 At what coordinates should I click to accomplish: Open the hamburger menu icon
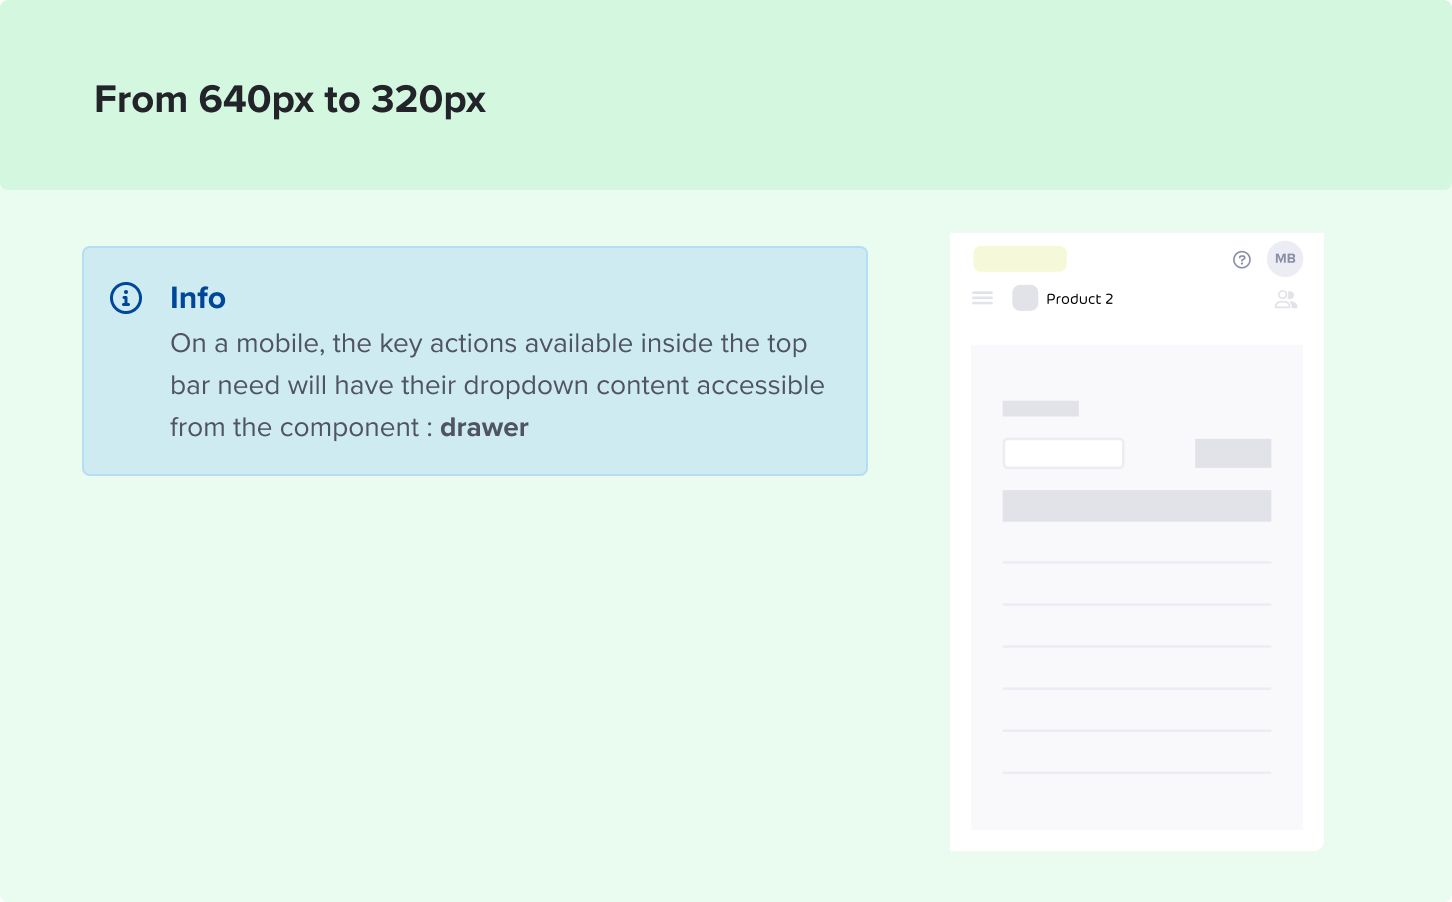(x=982, y=298)
